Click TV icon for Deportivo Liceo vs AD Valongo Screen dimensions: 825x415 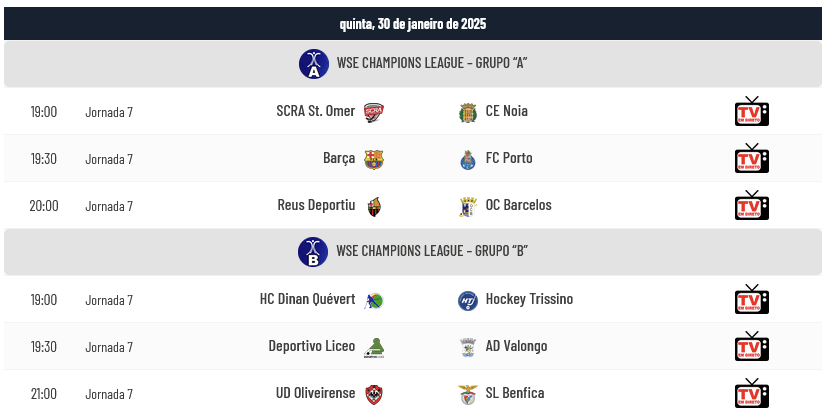click(x=751, y=347)
